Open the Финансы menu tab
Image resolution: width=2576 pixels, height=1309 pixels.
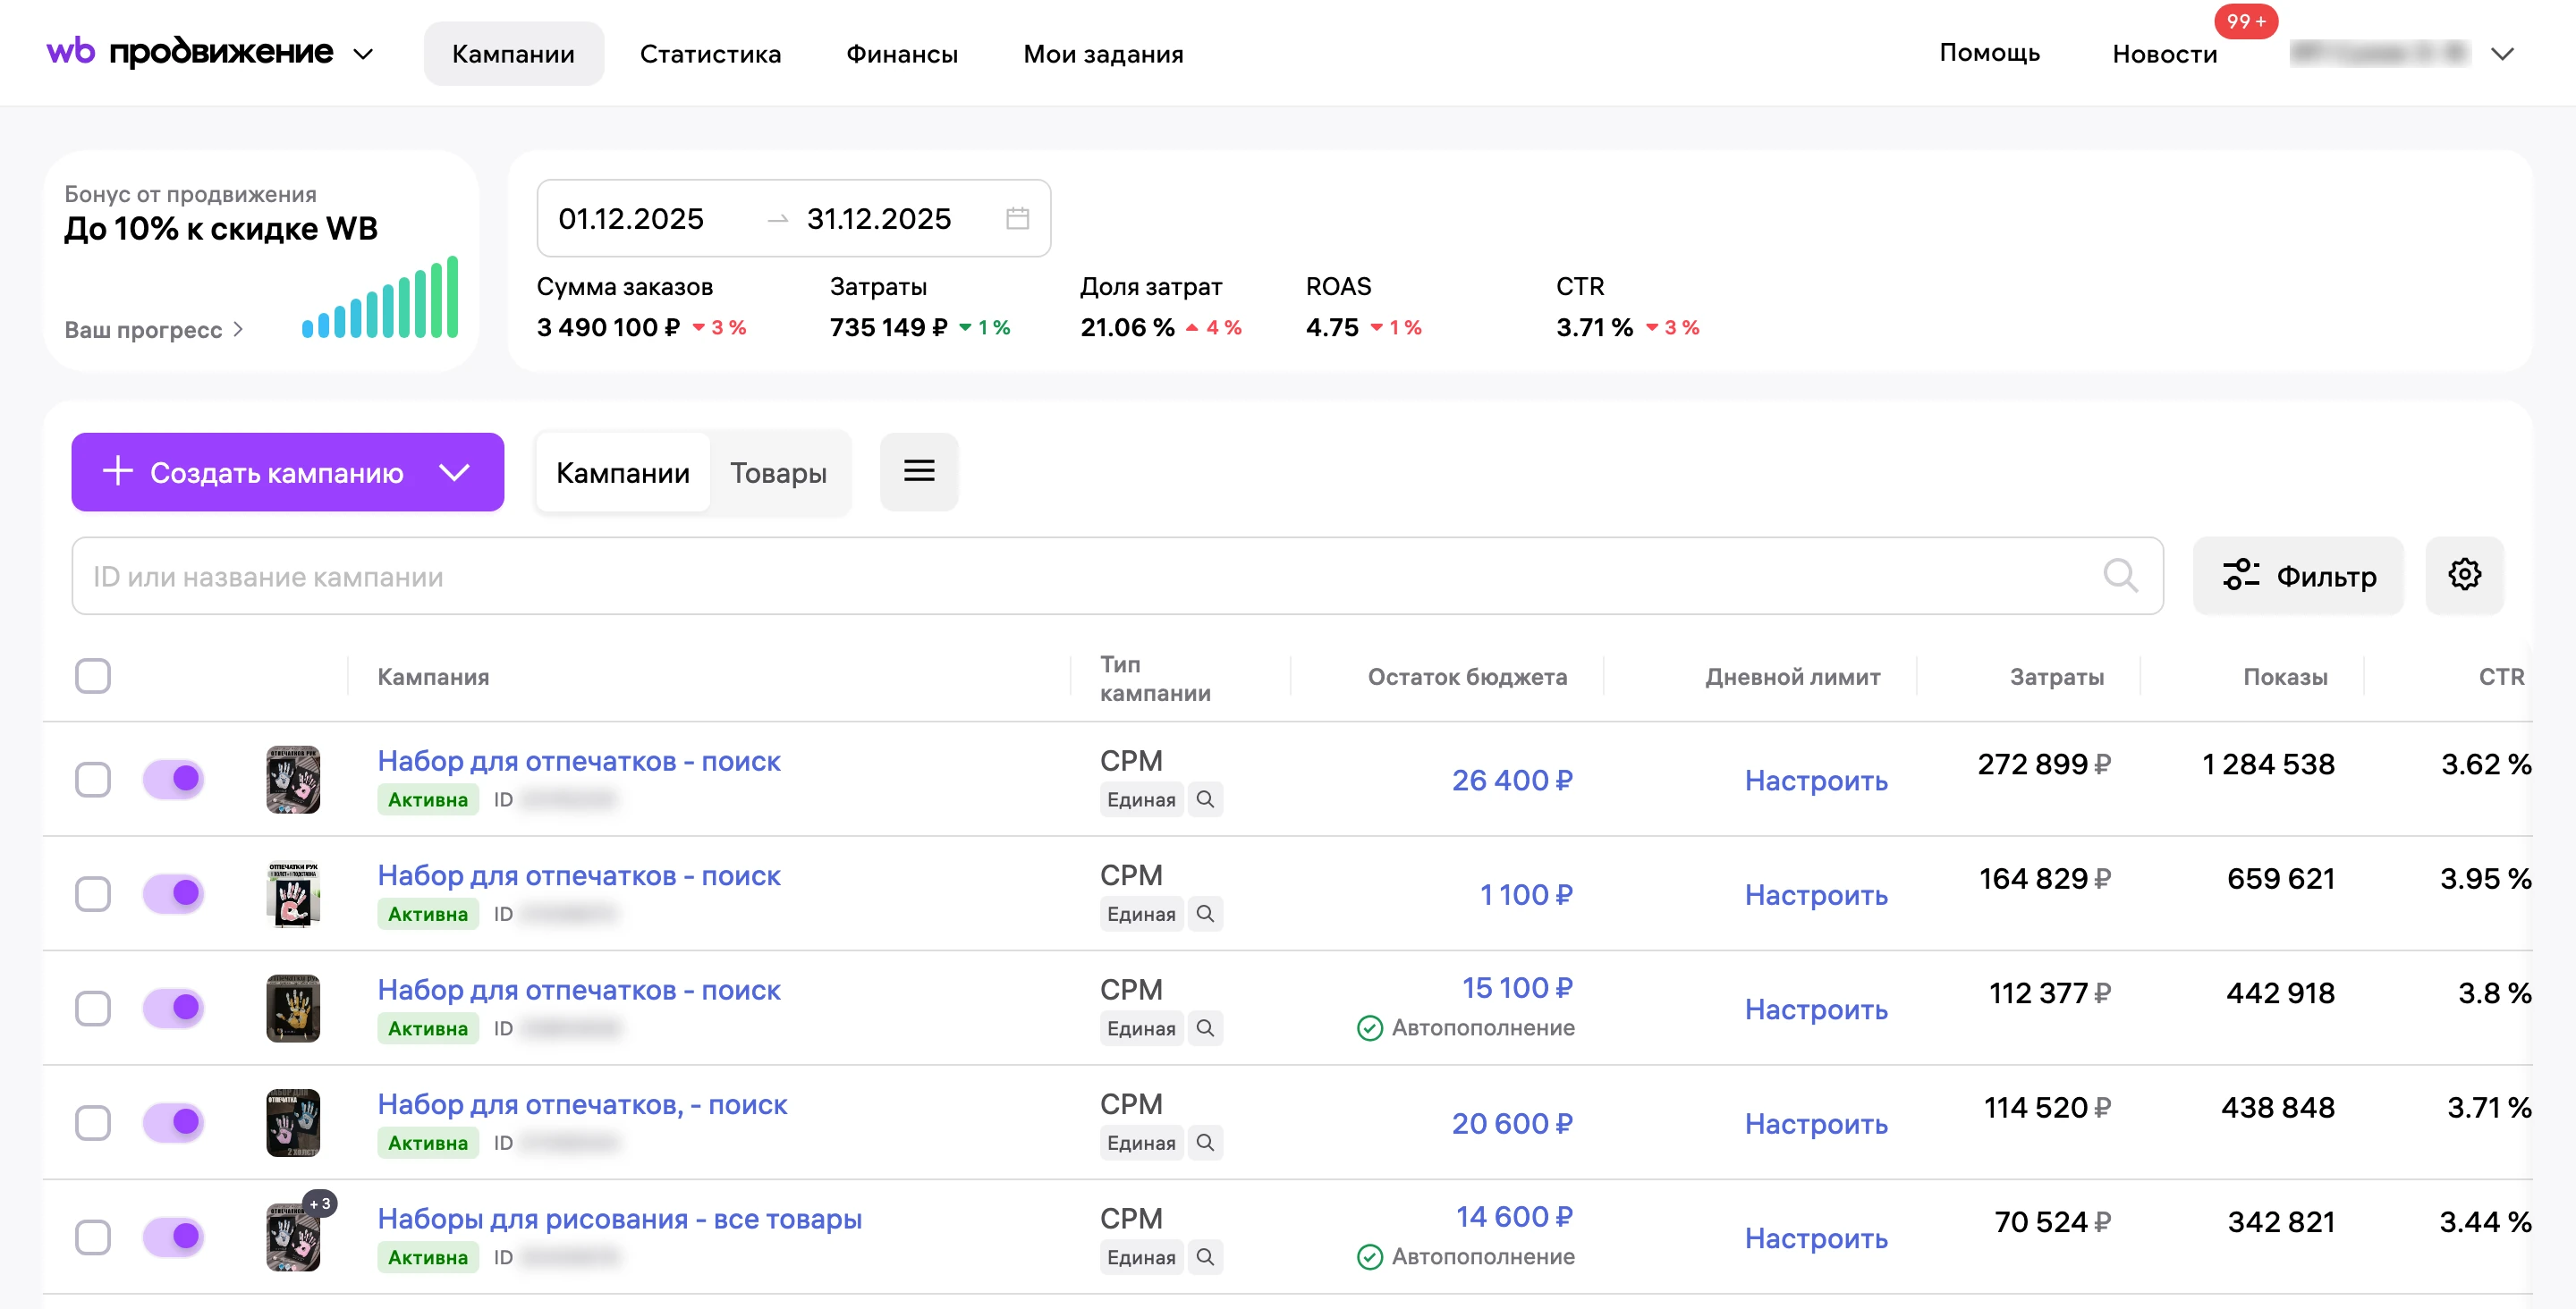pyautogui.click(x=902, y=54)
